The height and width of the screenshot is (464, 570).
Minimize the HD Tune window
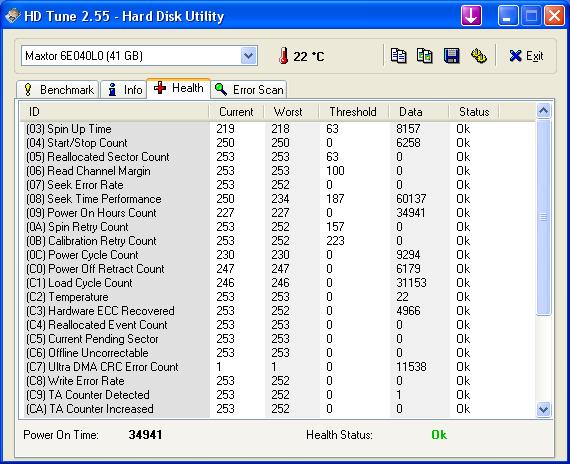(508, 16)
